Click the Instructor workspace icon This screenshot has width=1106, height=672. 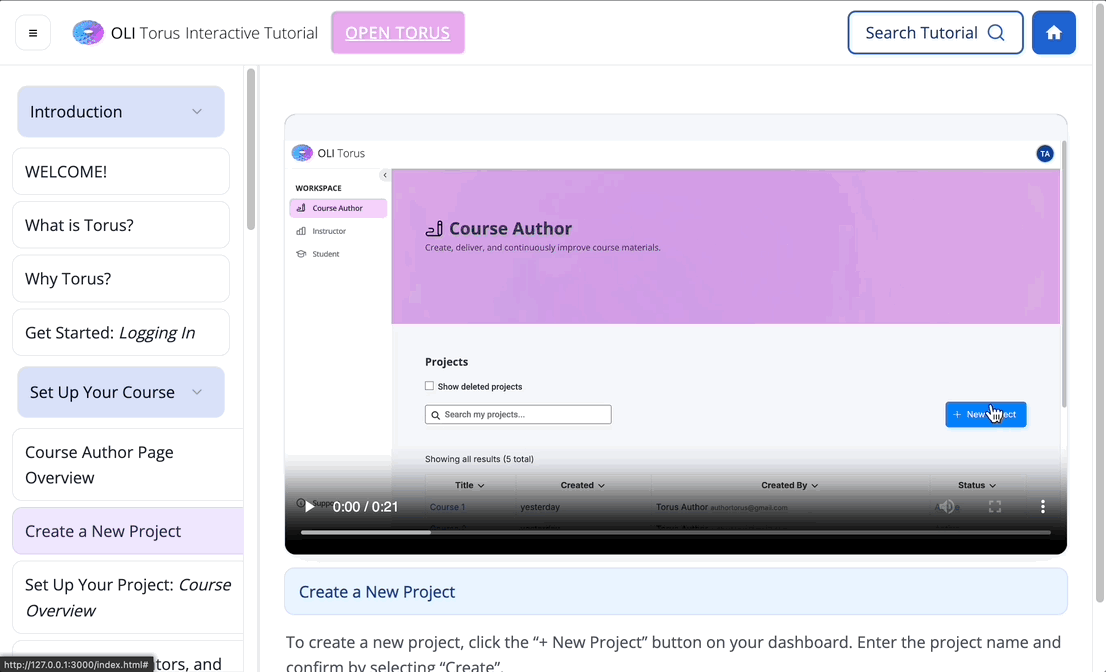[301, 231]
